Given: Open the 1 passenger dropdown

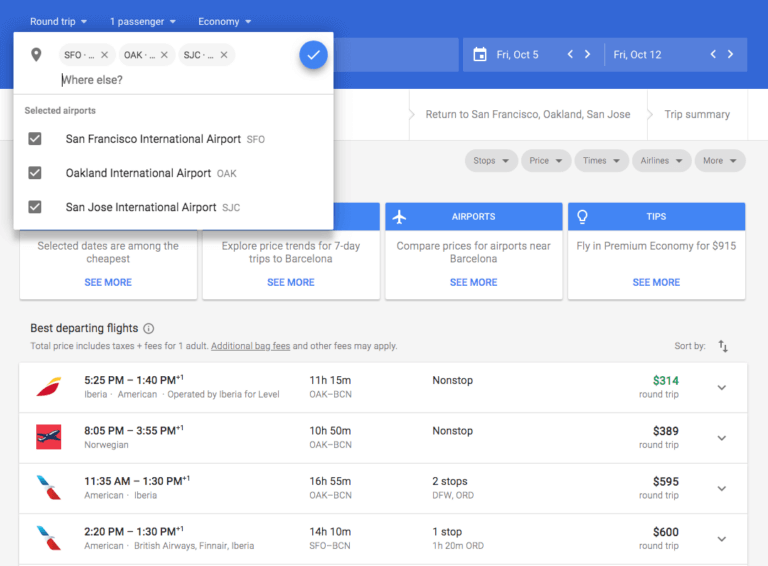Looking at the screenshot, I should coord(143,22).
